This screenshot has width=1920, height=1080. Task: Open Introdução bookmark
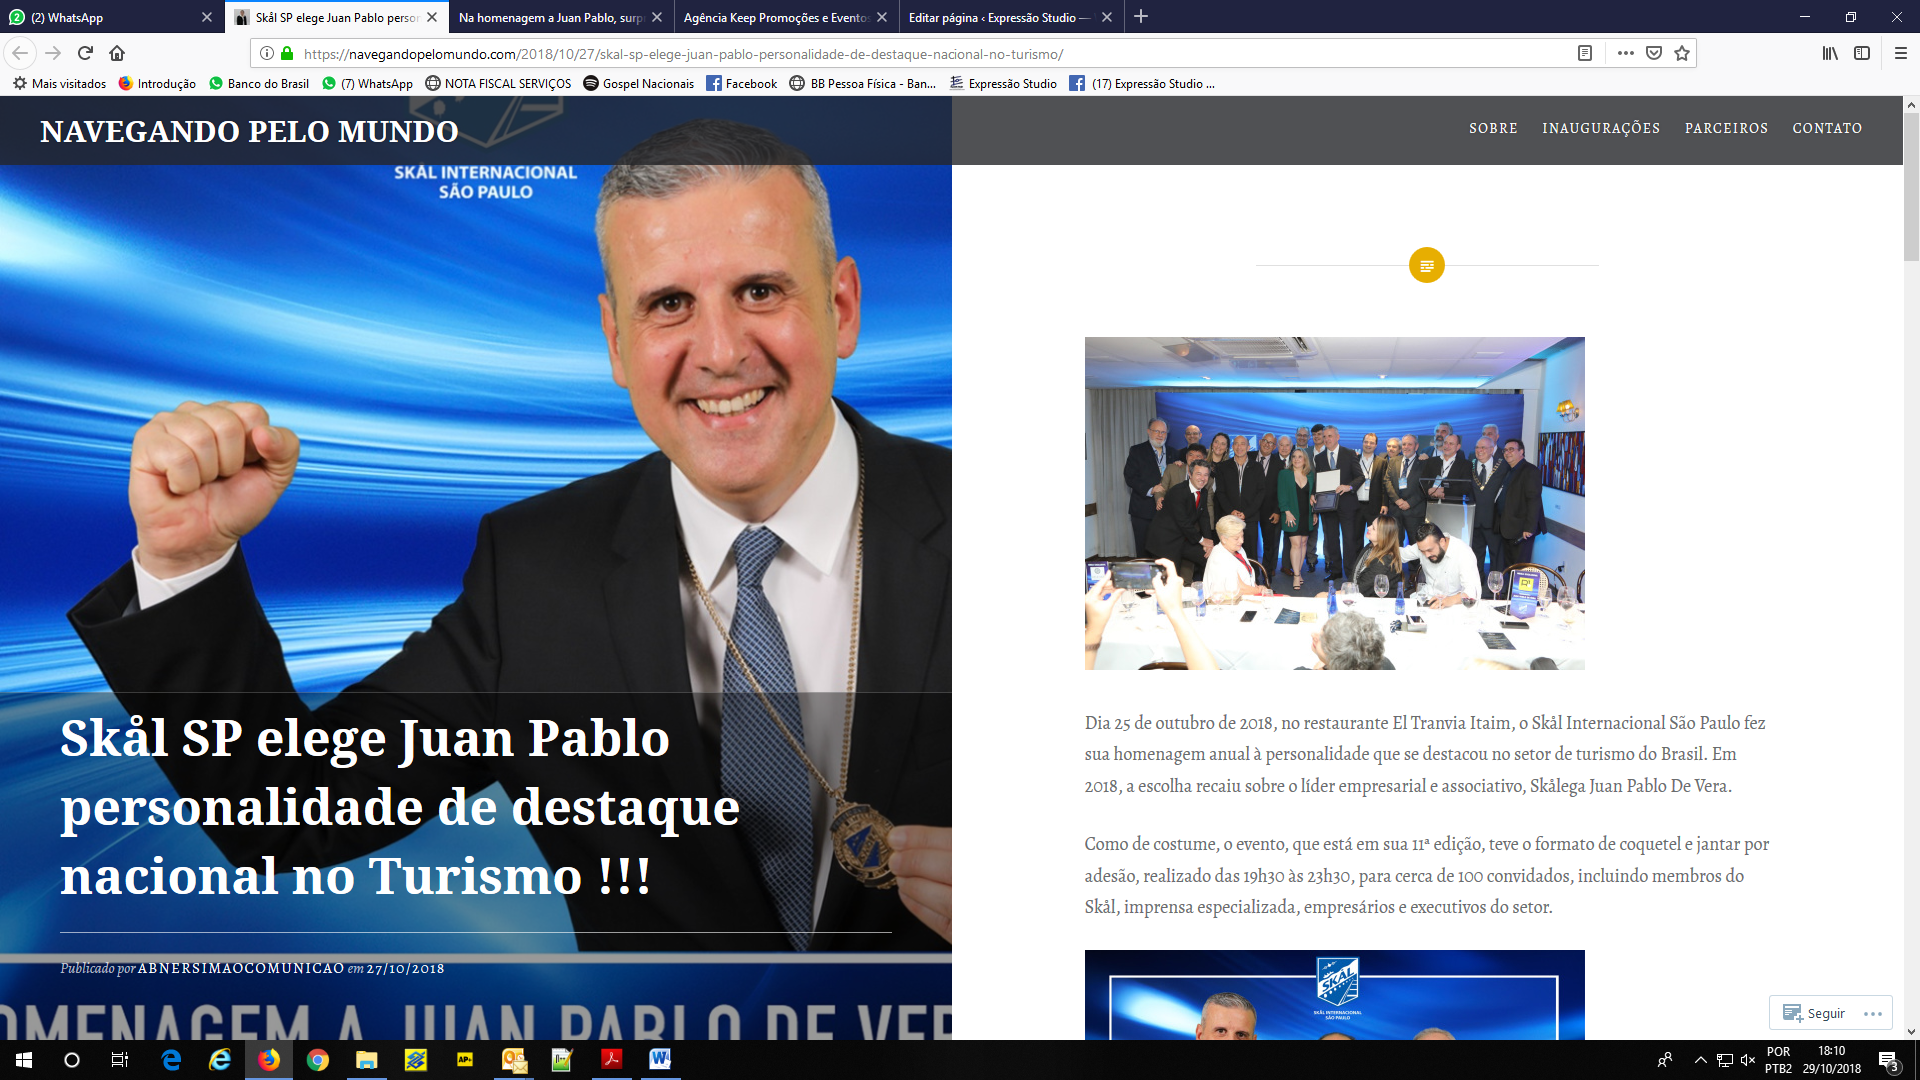coord(157,84)
